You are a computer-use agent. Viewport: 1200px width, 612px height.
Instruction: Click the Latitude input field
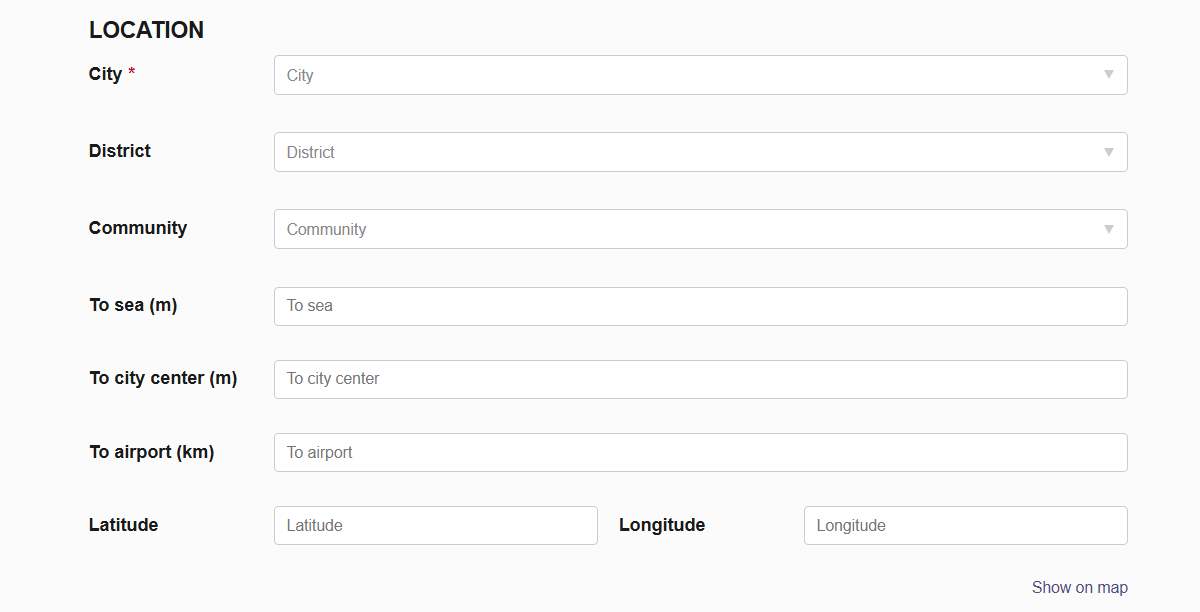click(x=435, y=525)
